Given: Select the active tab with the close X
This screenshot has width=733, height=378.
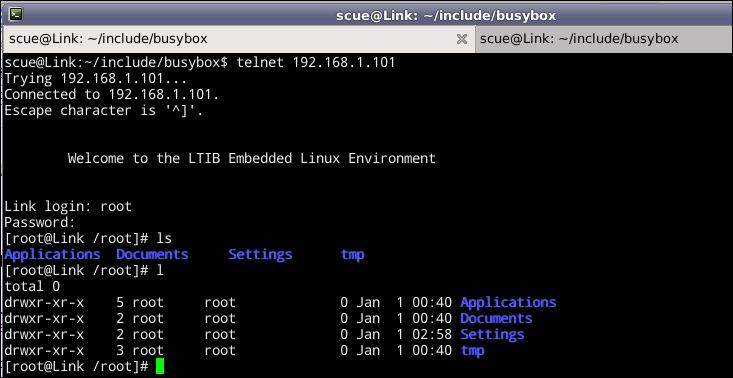Looking at the screenshot, I should (238, 39).
